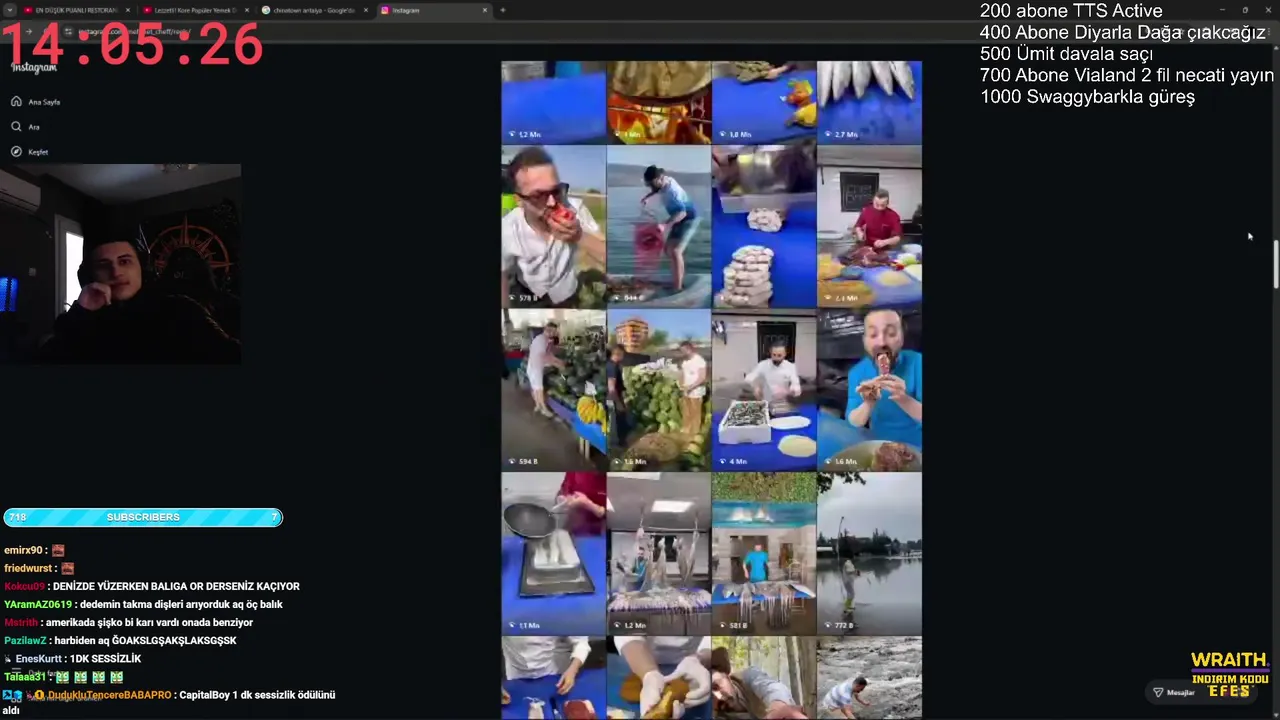
Task: Open a new browser tab with plus button
Action: pos(503,10)
